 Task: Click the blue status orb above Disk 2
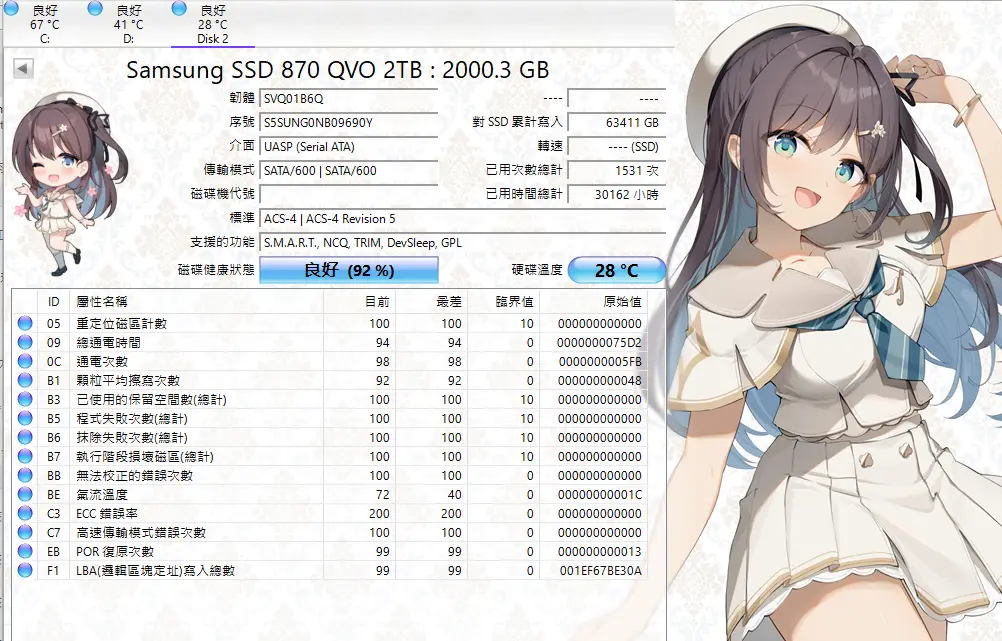click(179, 8)
